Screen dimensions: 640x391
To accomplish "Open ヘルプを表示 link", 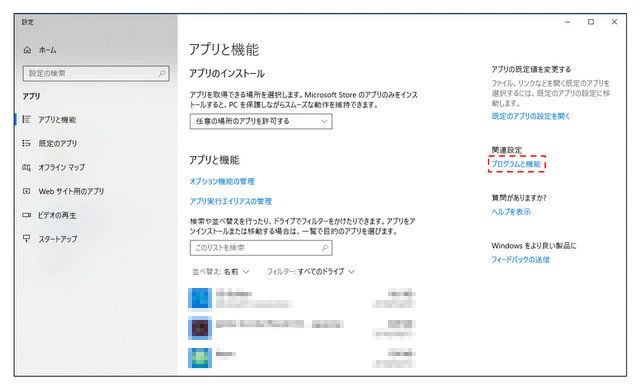I will click(511, 212).
